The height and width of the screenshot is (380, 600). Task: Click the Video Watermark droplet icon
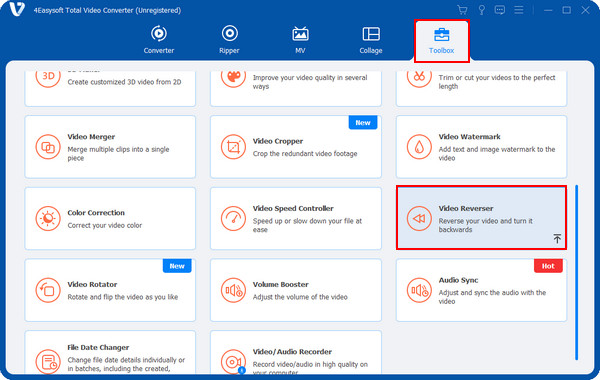(419, 147)
